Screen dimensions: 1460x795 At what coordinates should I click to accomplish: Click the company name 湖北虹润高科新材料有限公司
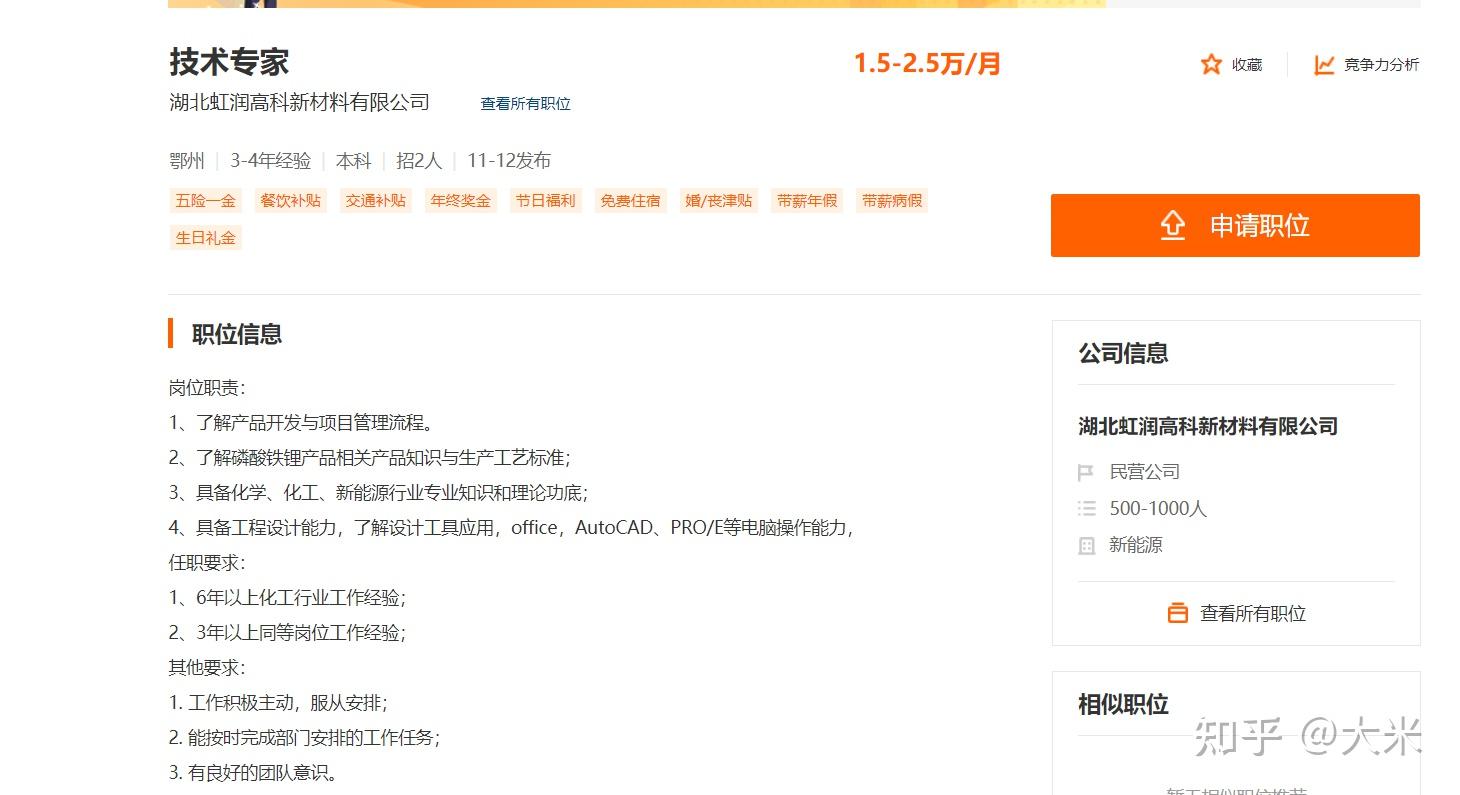pos(299,101)
